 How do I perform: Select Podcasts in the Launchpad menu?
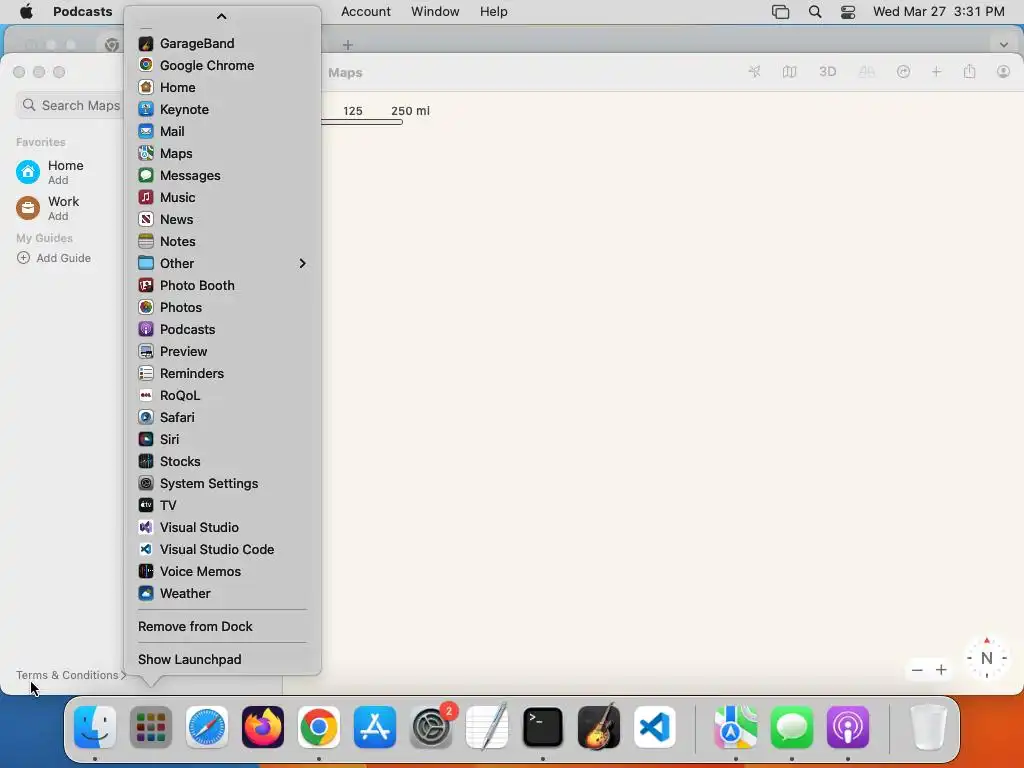click(222, 329)
